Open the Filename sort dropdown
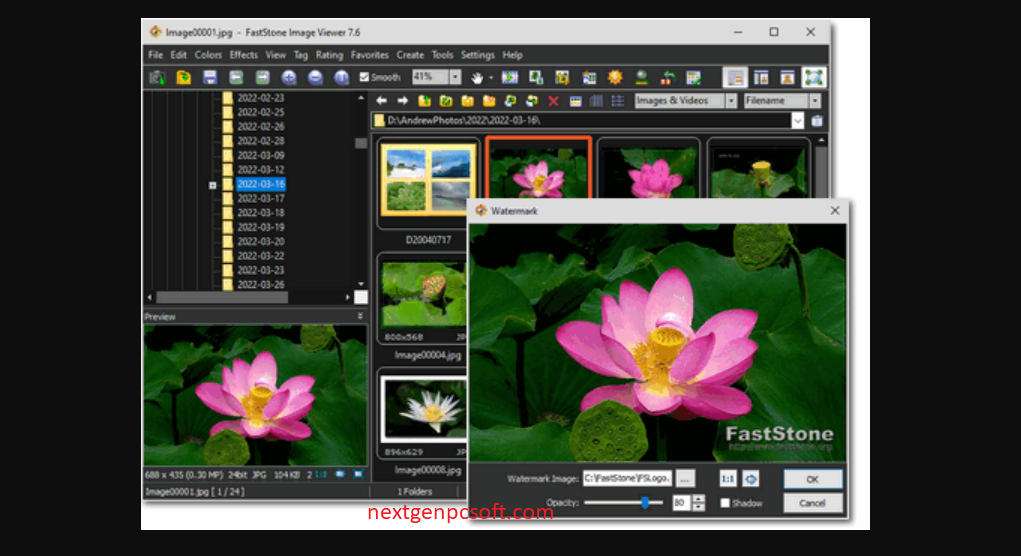 click(815, 101)
